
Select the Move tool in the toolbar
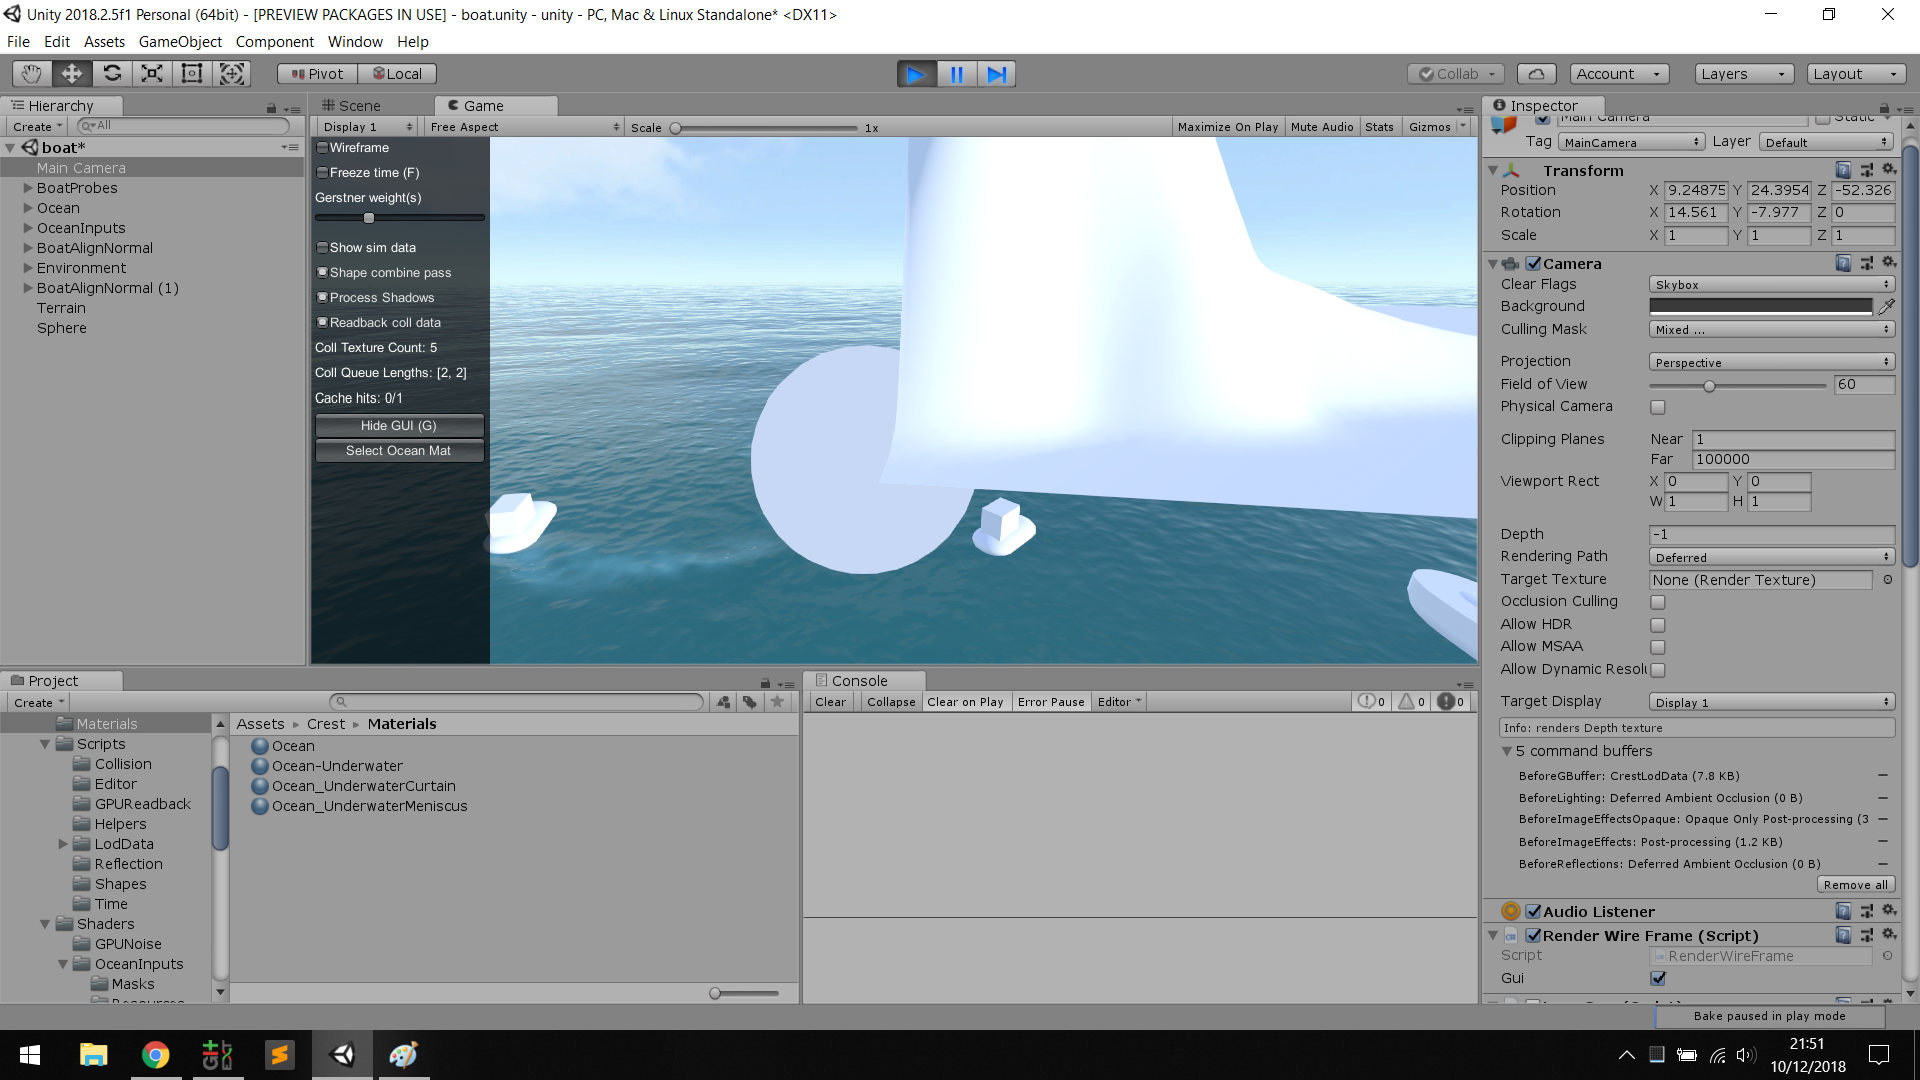coord(71,73)
